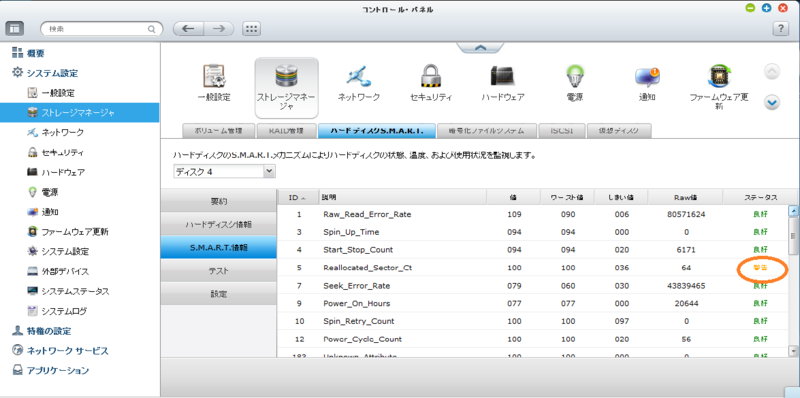800x398 pixels.
Task: Expand the アプリケーション section
Action: (51, 370)
